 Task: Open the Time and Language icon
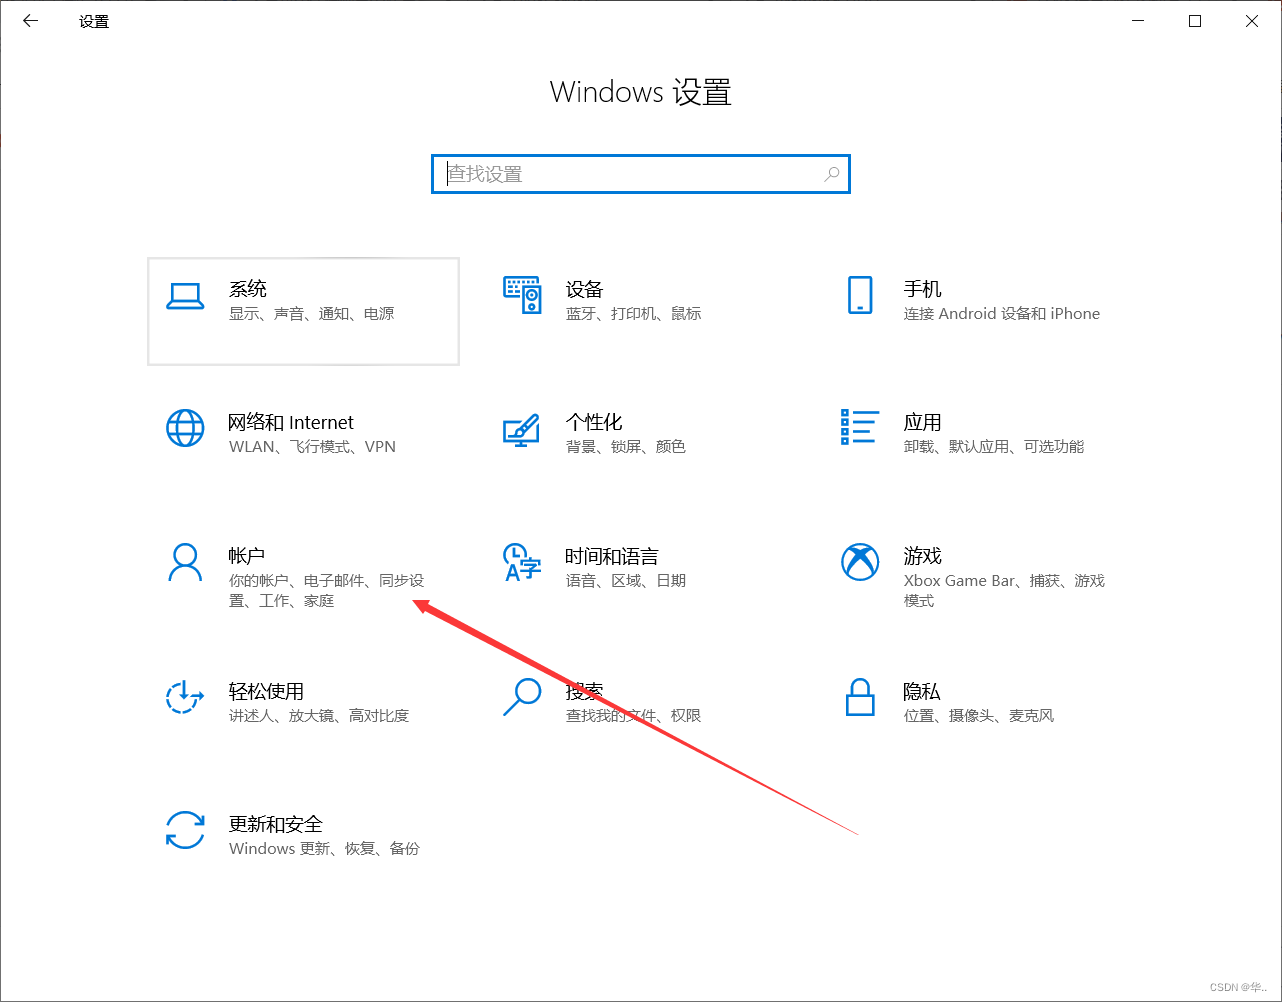(521, 563)
